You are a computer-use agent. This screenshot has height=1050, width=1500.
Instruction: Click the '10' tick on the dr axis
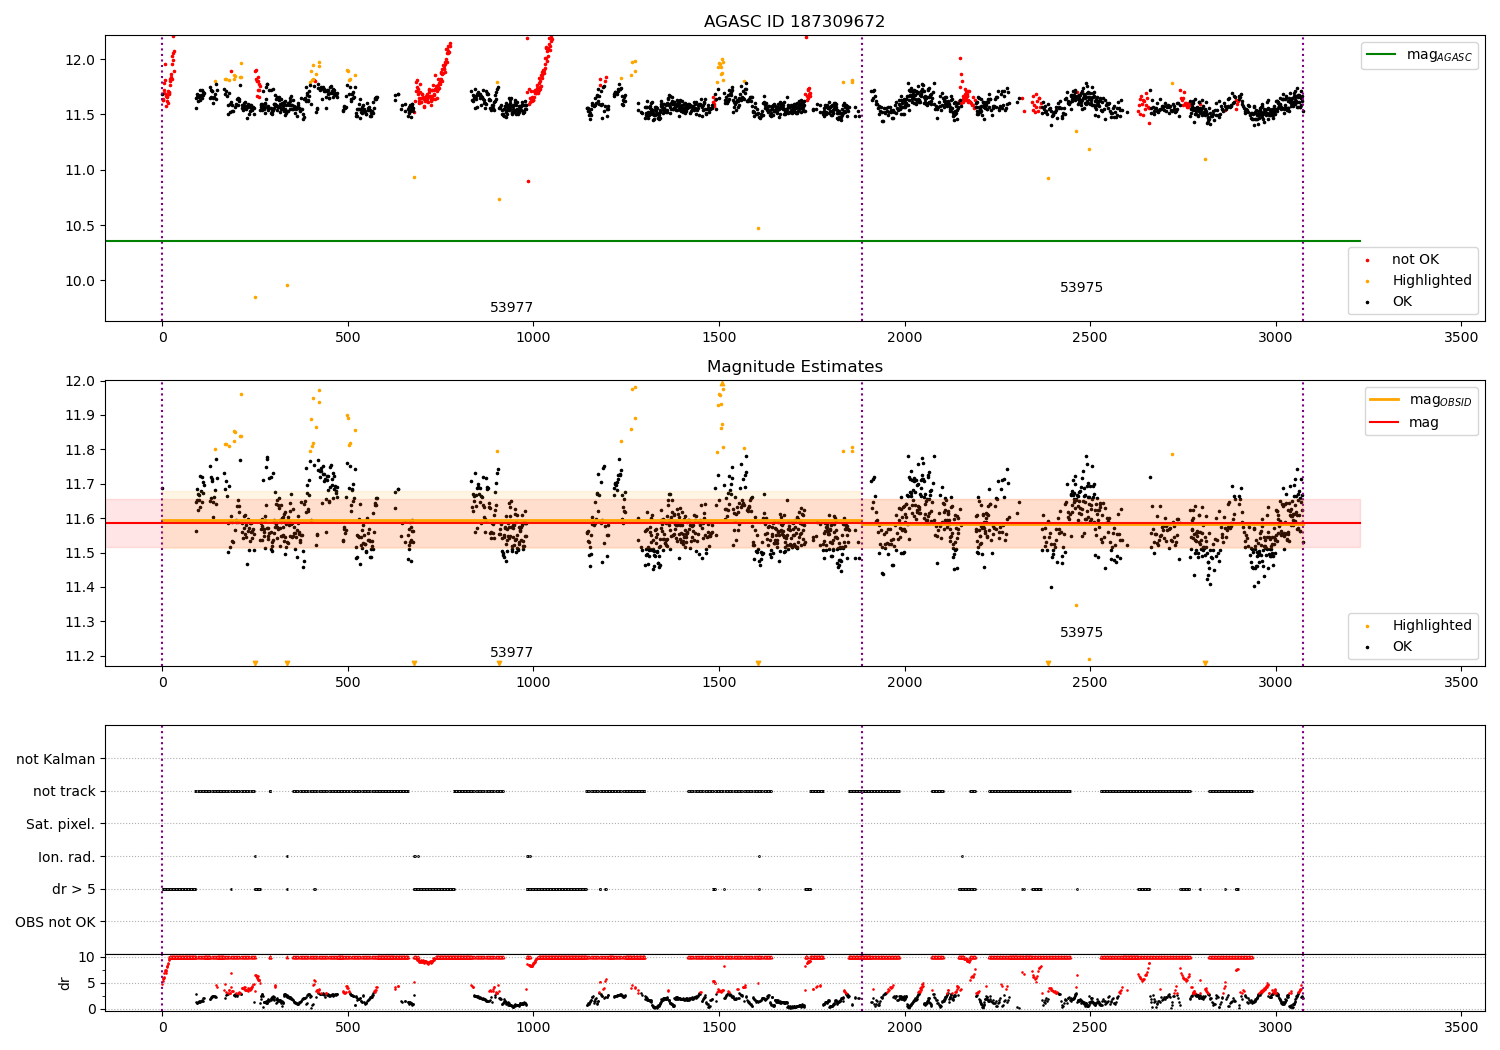88,958
